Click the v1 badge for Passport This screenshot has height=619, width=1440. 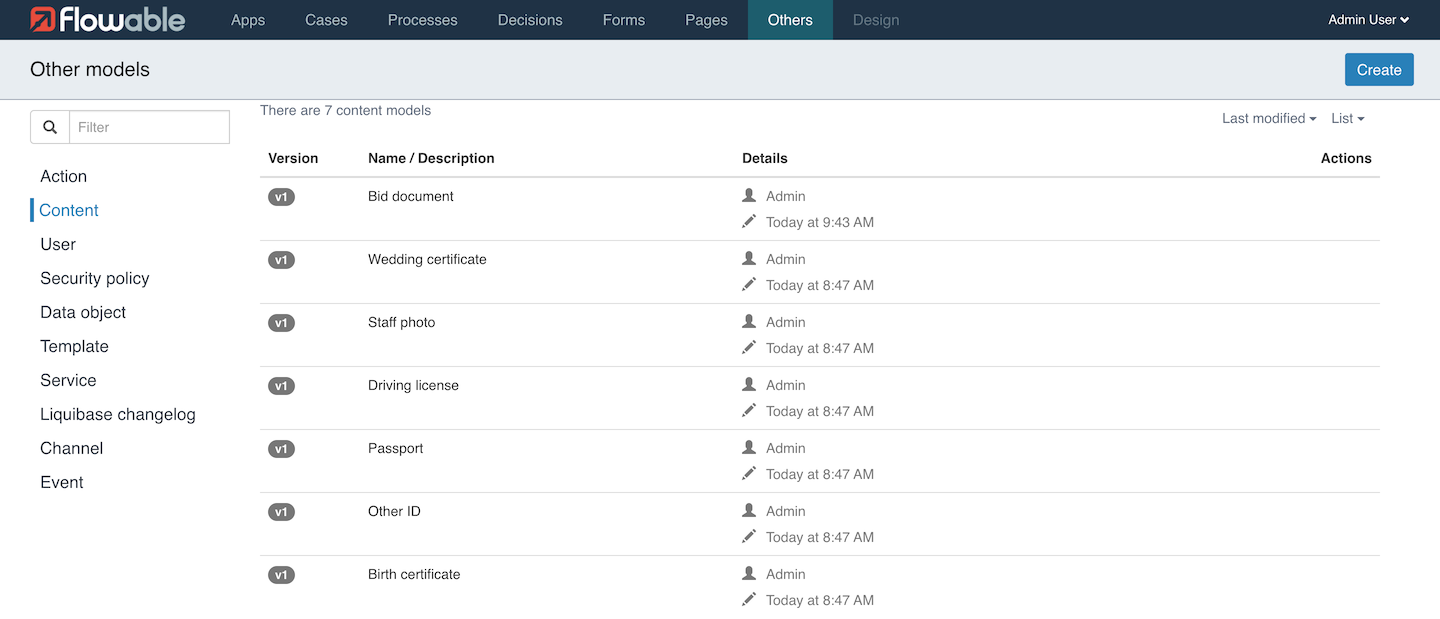point(281,449)
